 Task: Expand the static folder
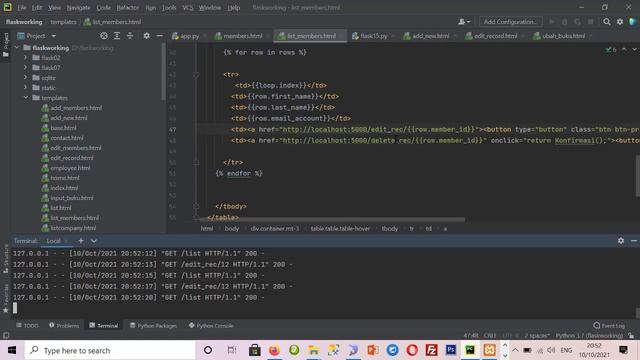point(26,87)
